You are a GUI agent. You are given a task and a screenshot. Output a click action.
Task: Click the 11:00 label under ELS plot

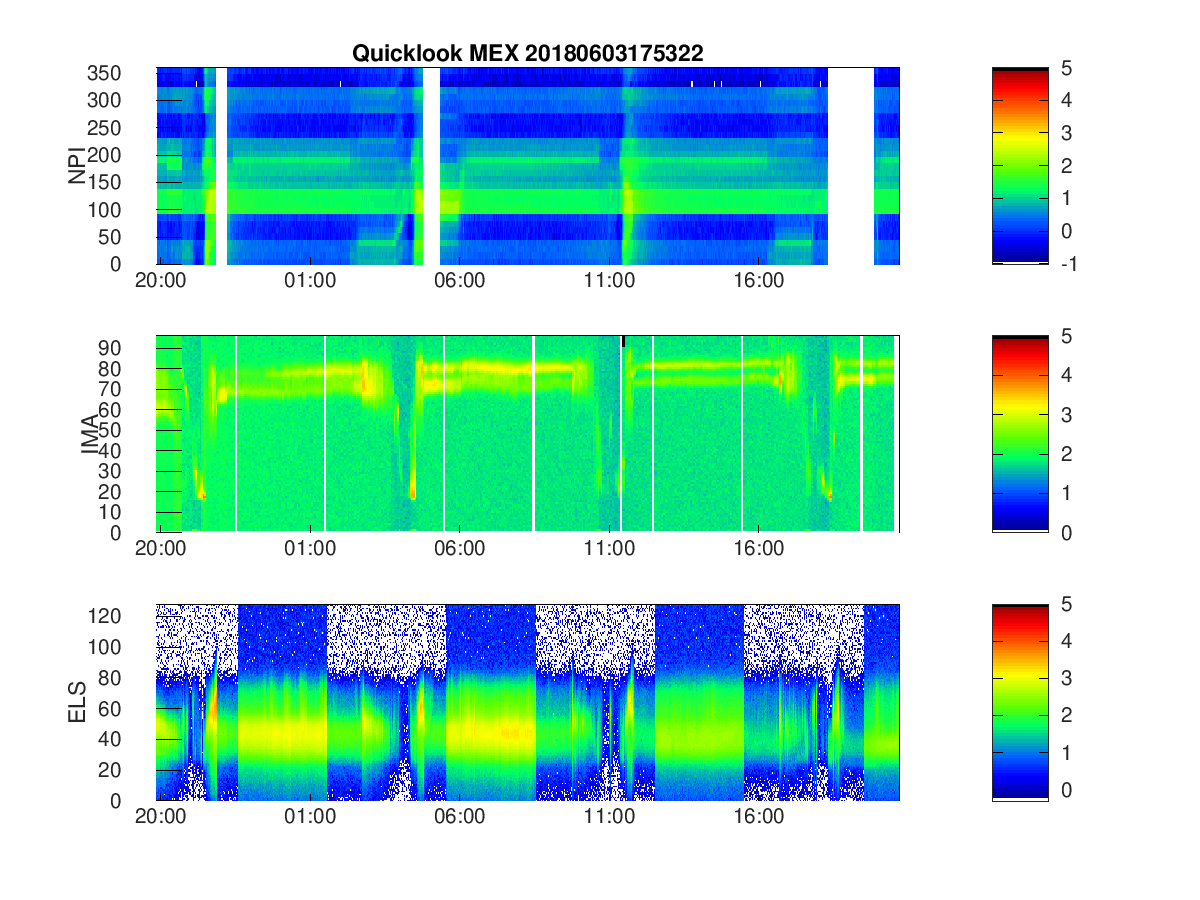(x=609, y=817)
